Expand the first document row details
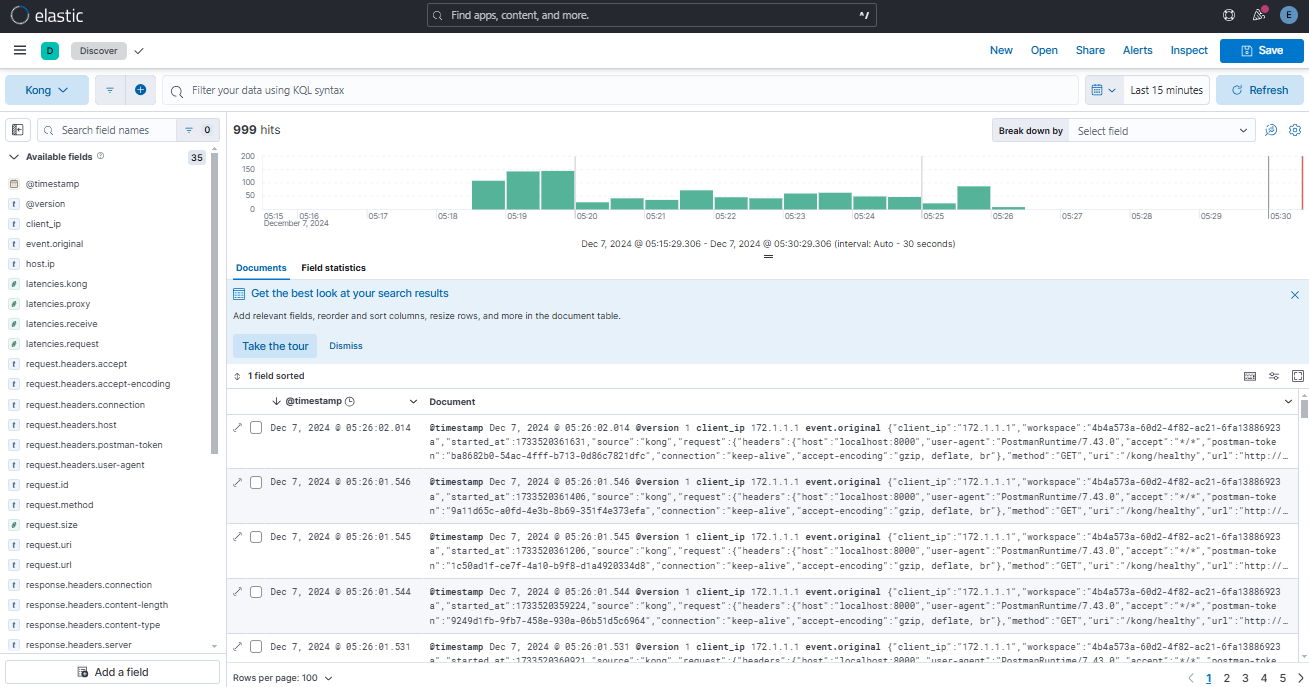 click(x=238, y=427)
